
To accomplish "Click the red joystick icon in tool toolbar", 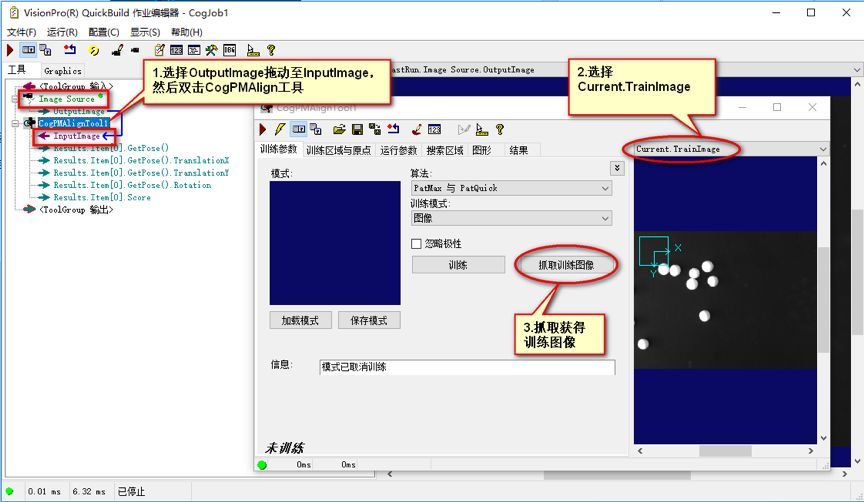I will tap(417, 129).
